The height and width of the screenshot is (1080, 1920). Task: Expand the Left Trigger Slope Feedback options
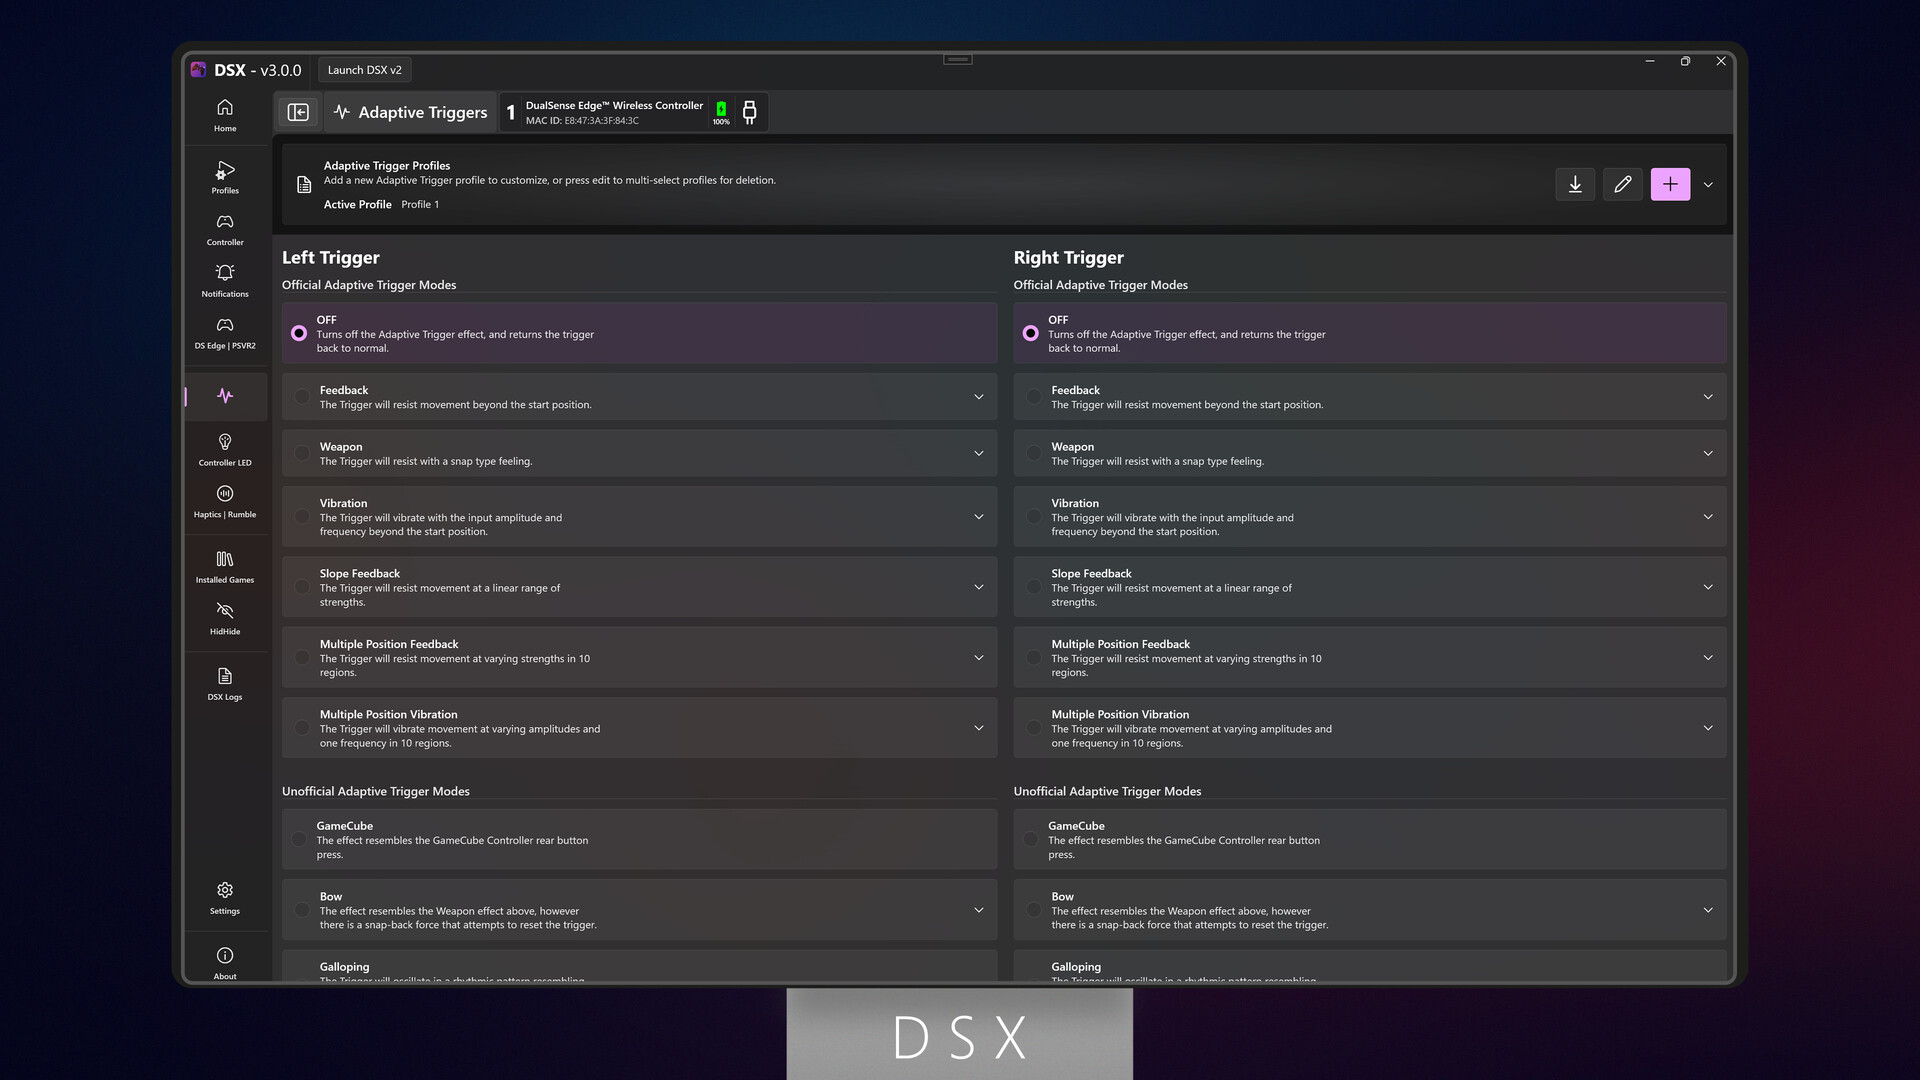(978, 587)
